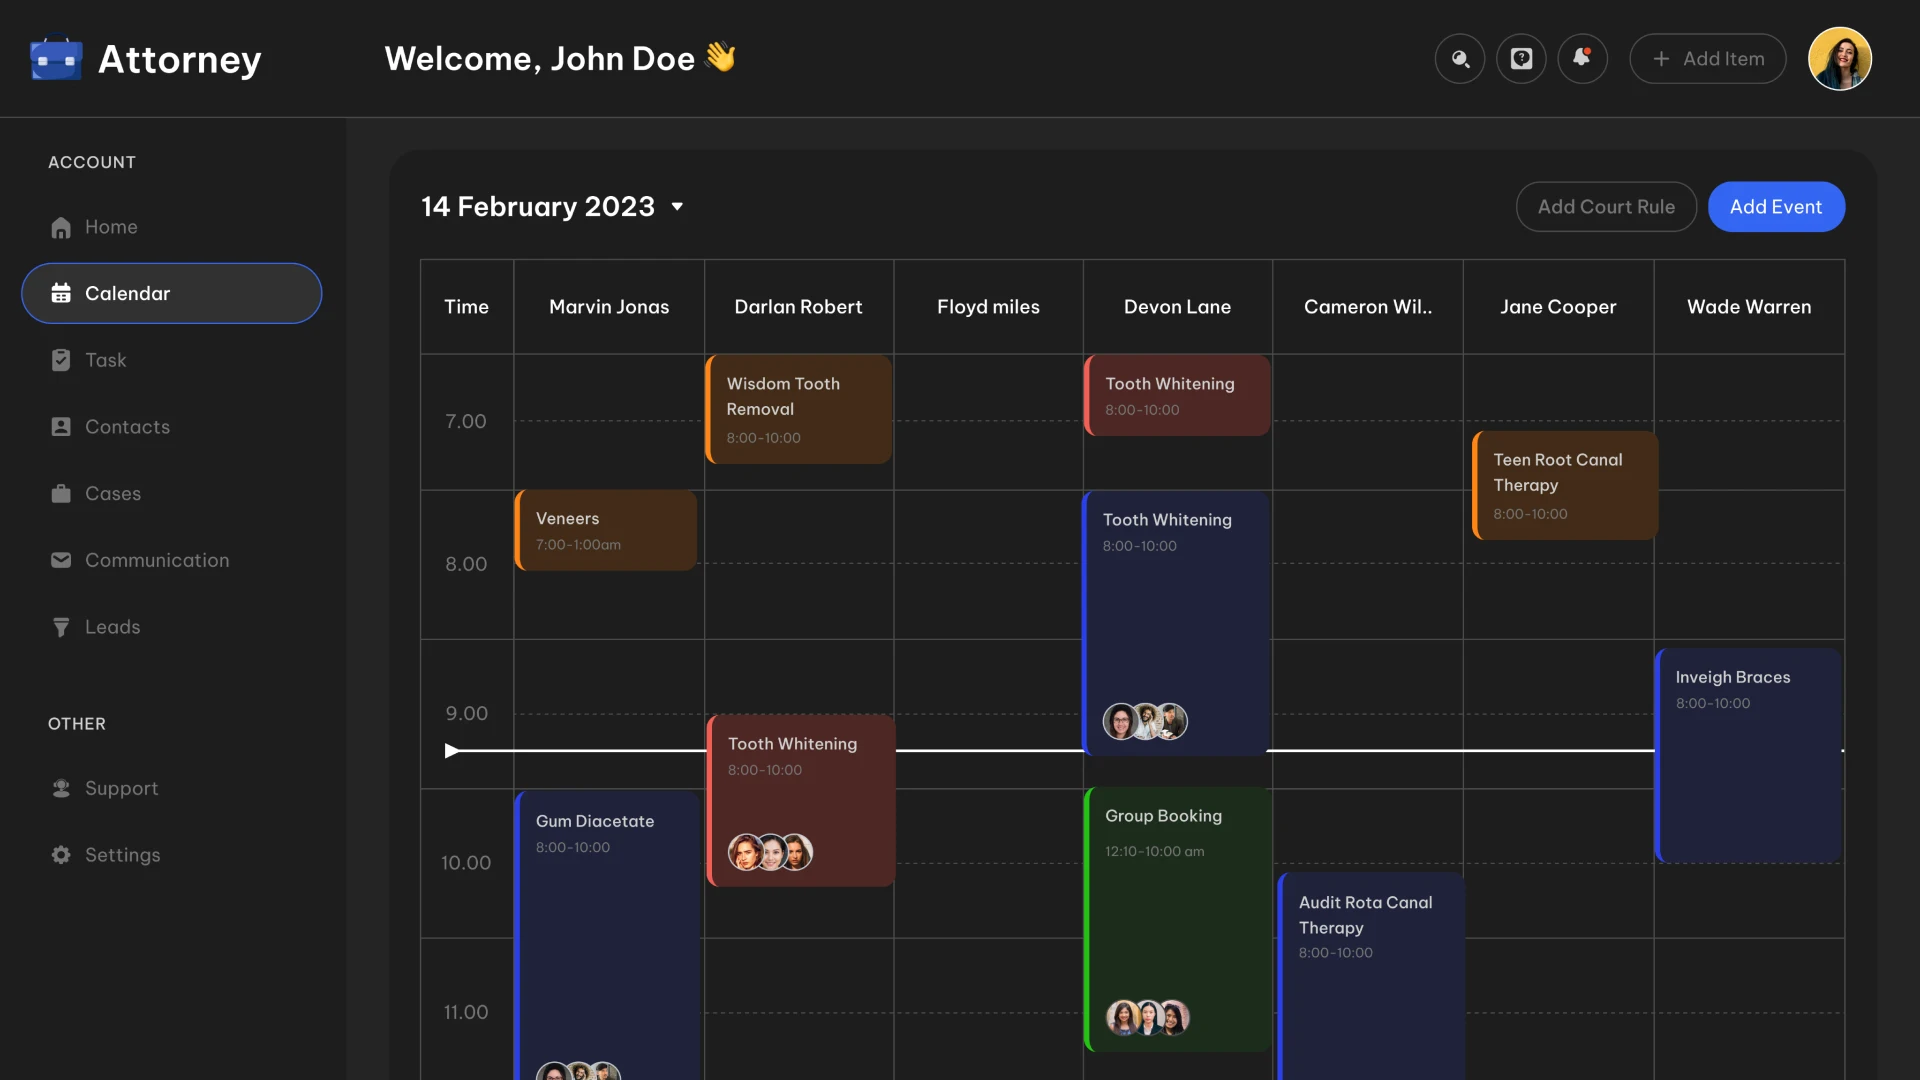Select the Home icon in the sidebar
Viewport: 1920px width, 1080px height.
tap(61, 227)
